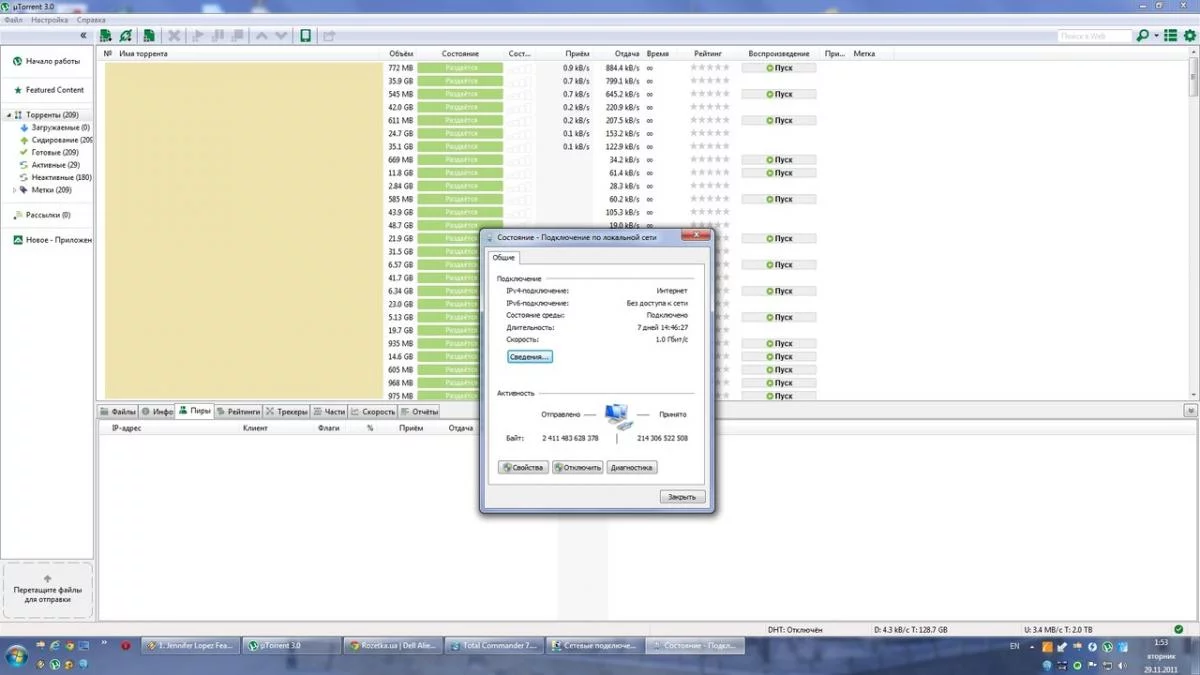Switch to the Отчёты tab
The width and height of the screenshot is (1200, 675).
coord(419,411)
